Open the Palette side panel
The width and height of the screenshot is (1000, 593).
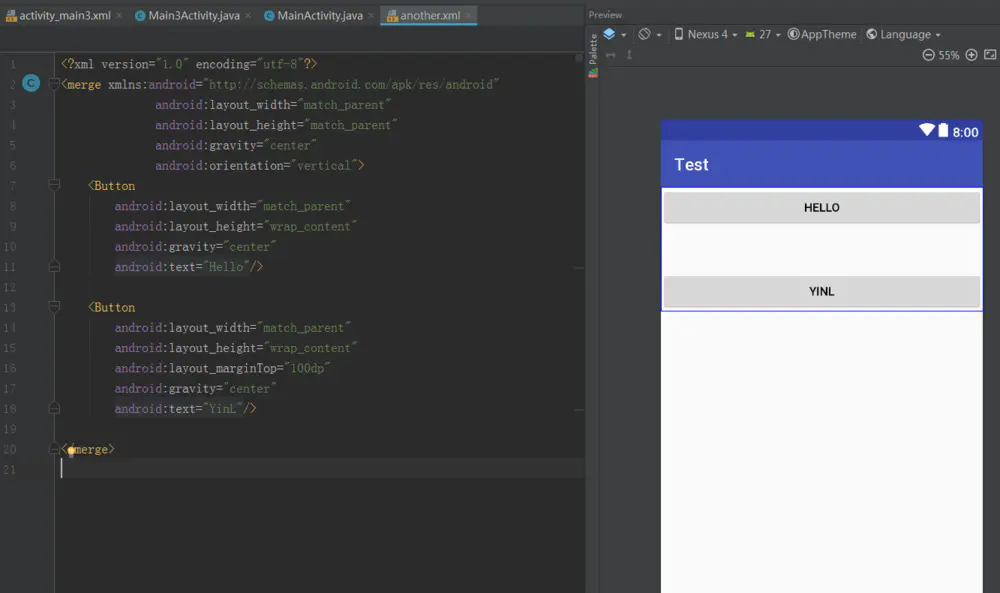click(593, 49)
